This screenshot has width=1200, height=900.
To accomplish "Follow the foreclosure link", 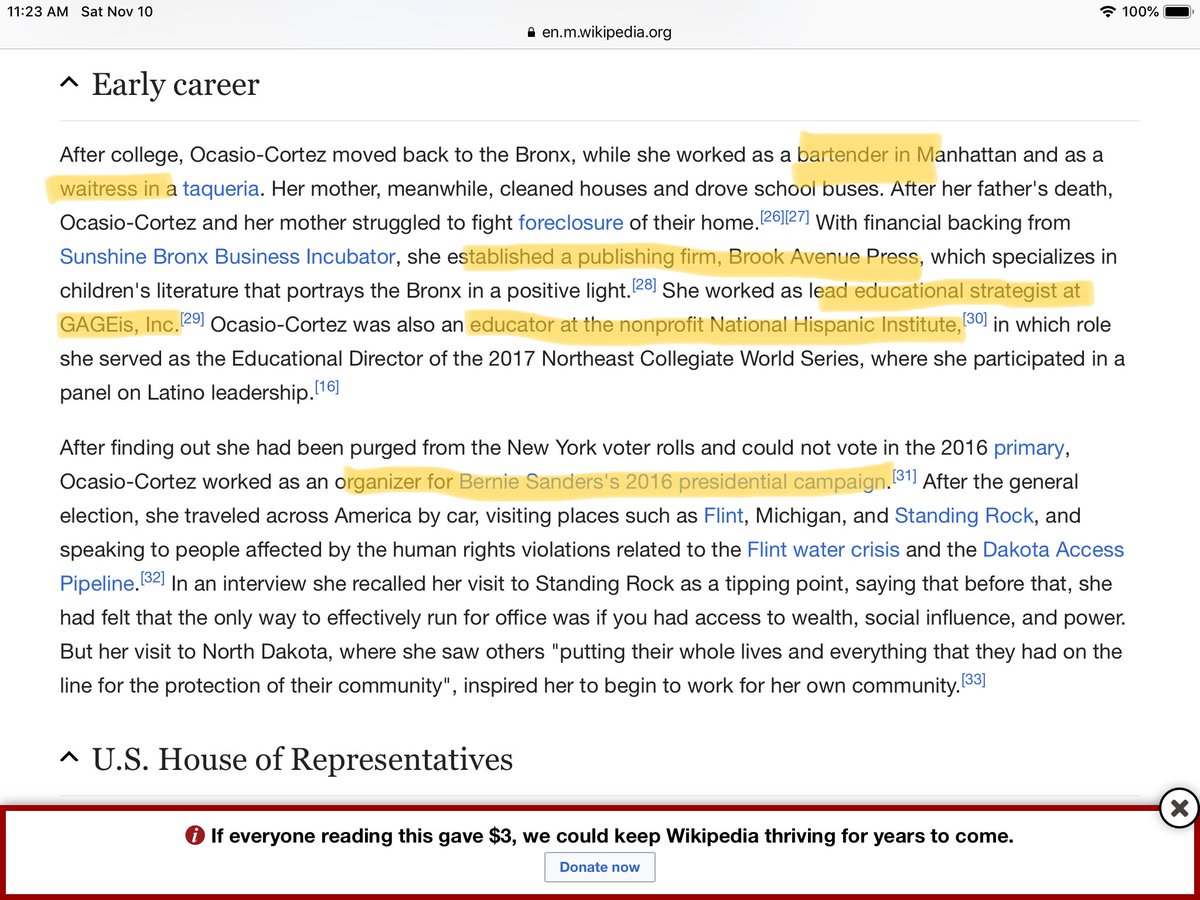I will click(570, 222).
